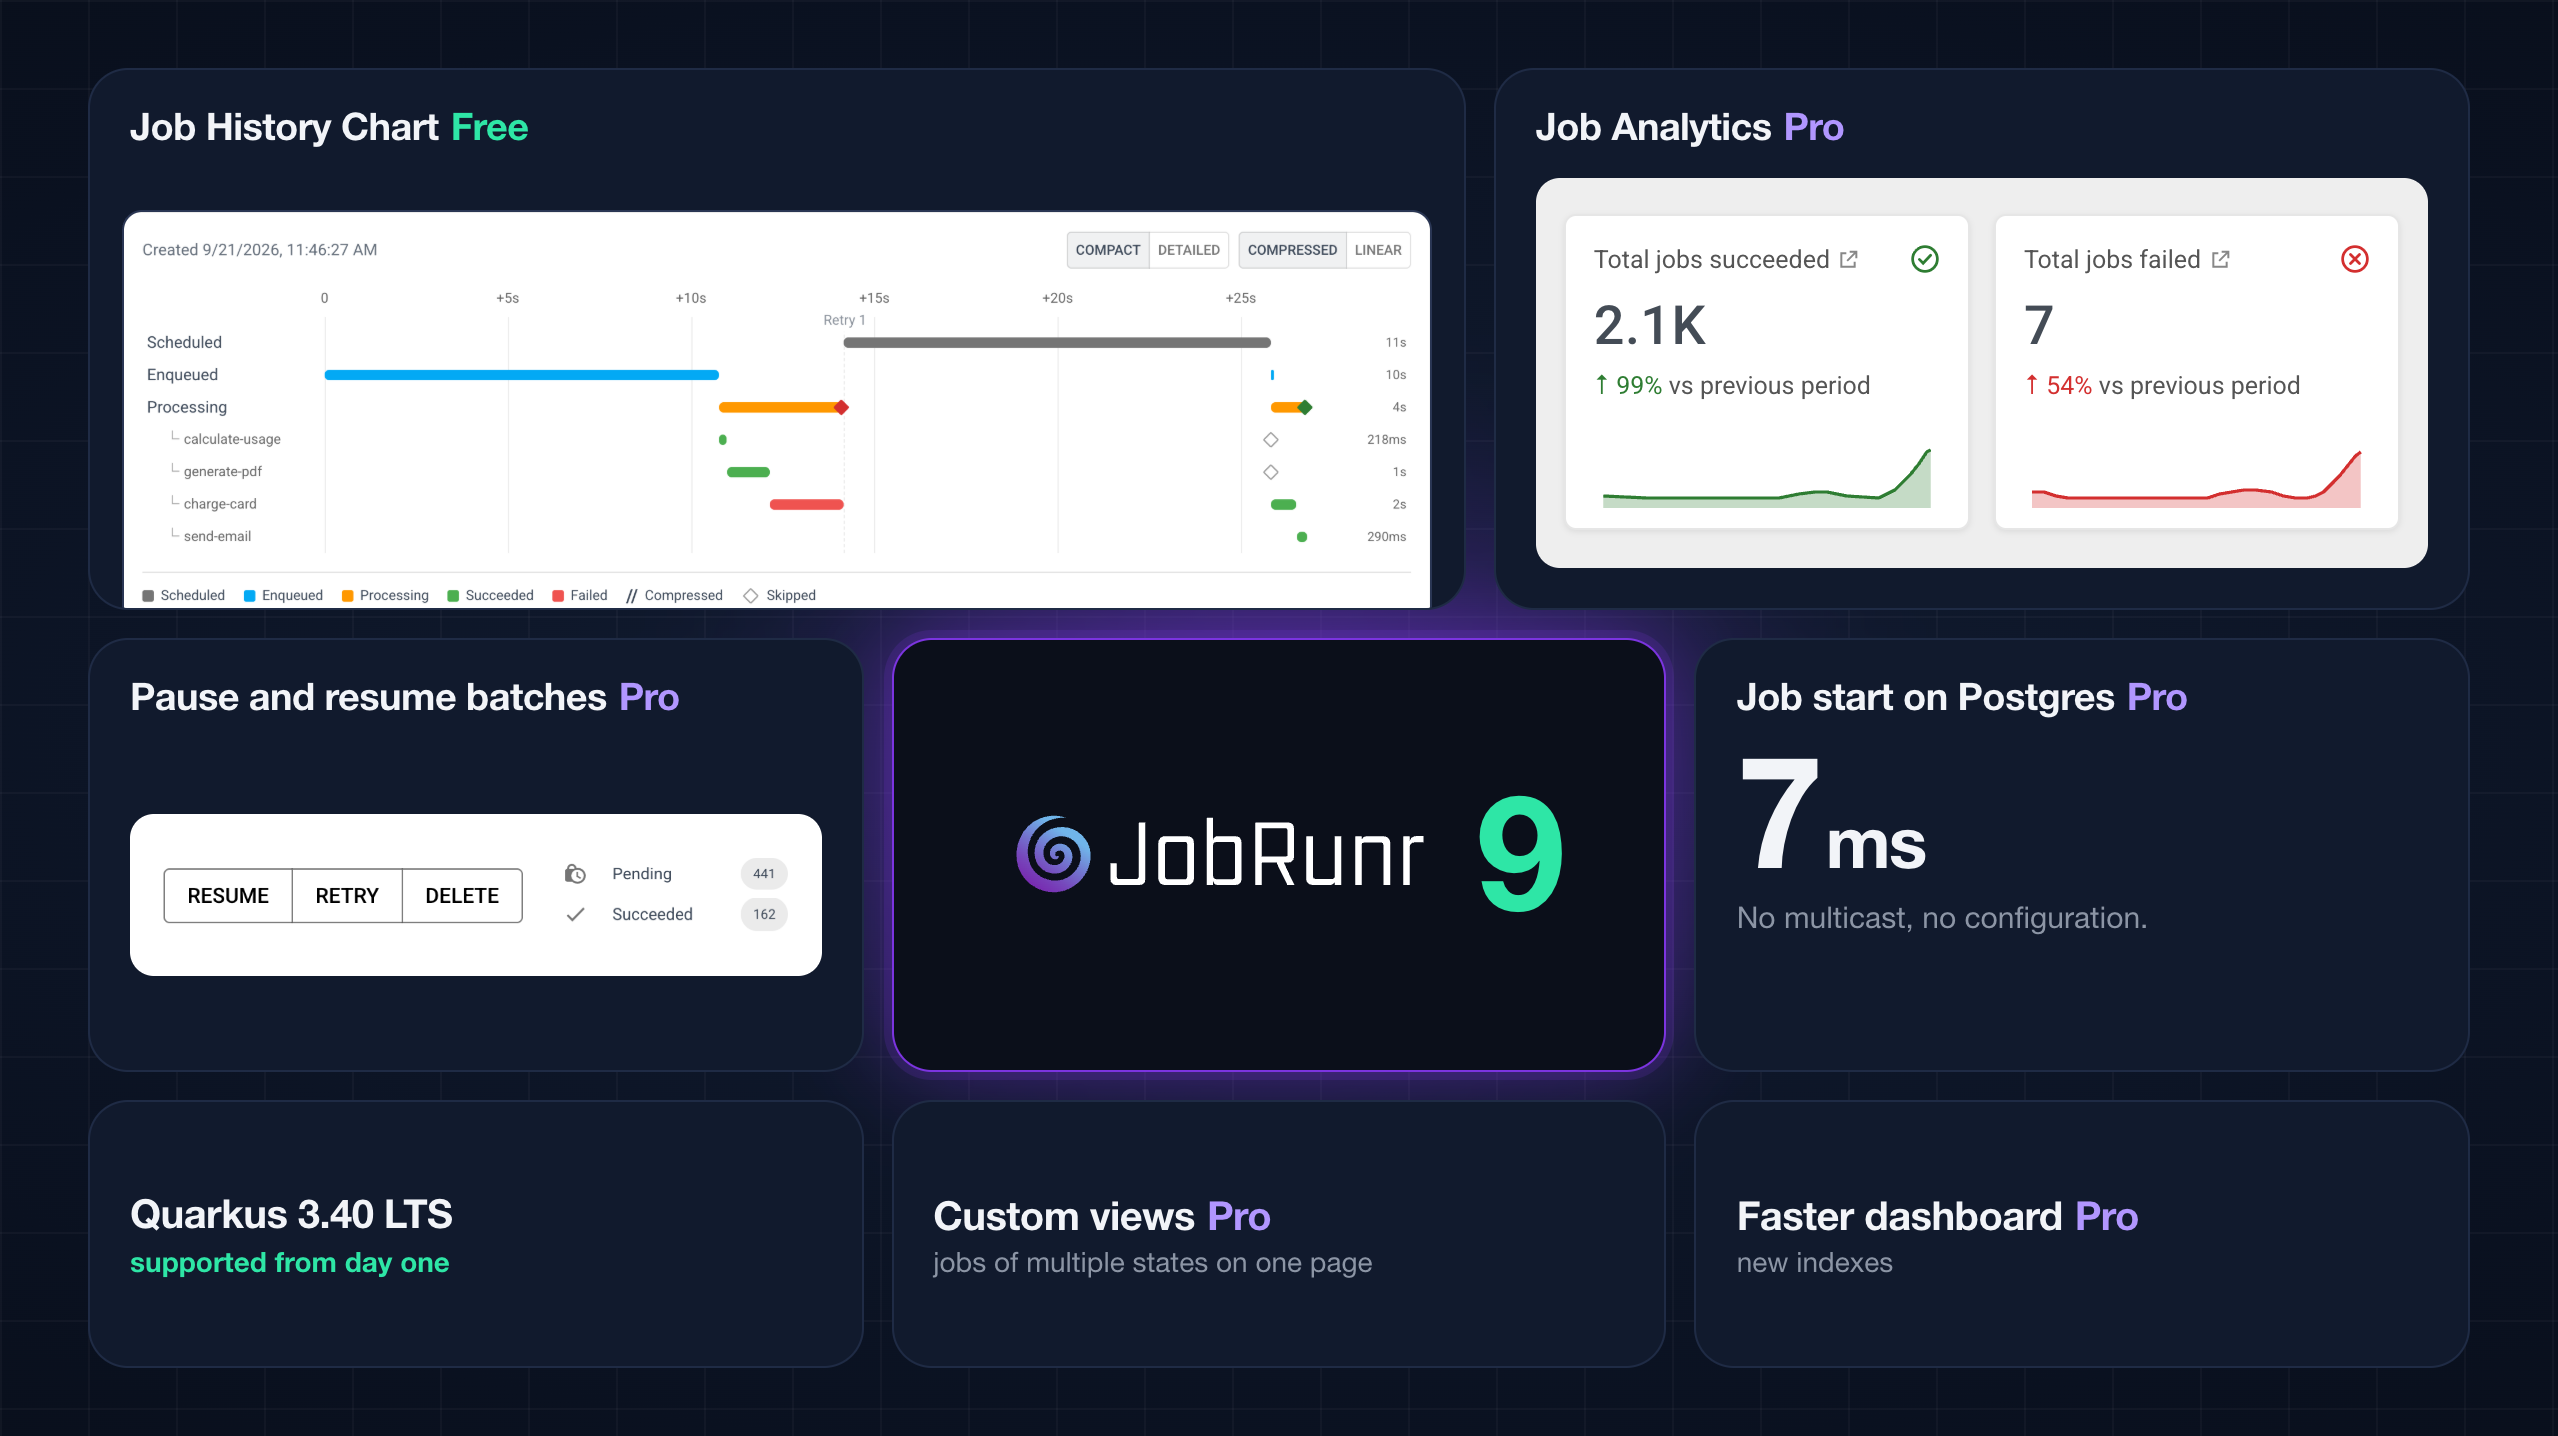Image resolution: width=2558 pixels, height=1436 pixels.
Task: Select the generate-pdf child job row
Action: (x=775, y=472)
